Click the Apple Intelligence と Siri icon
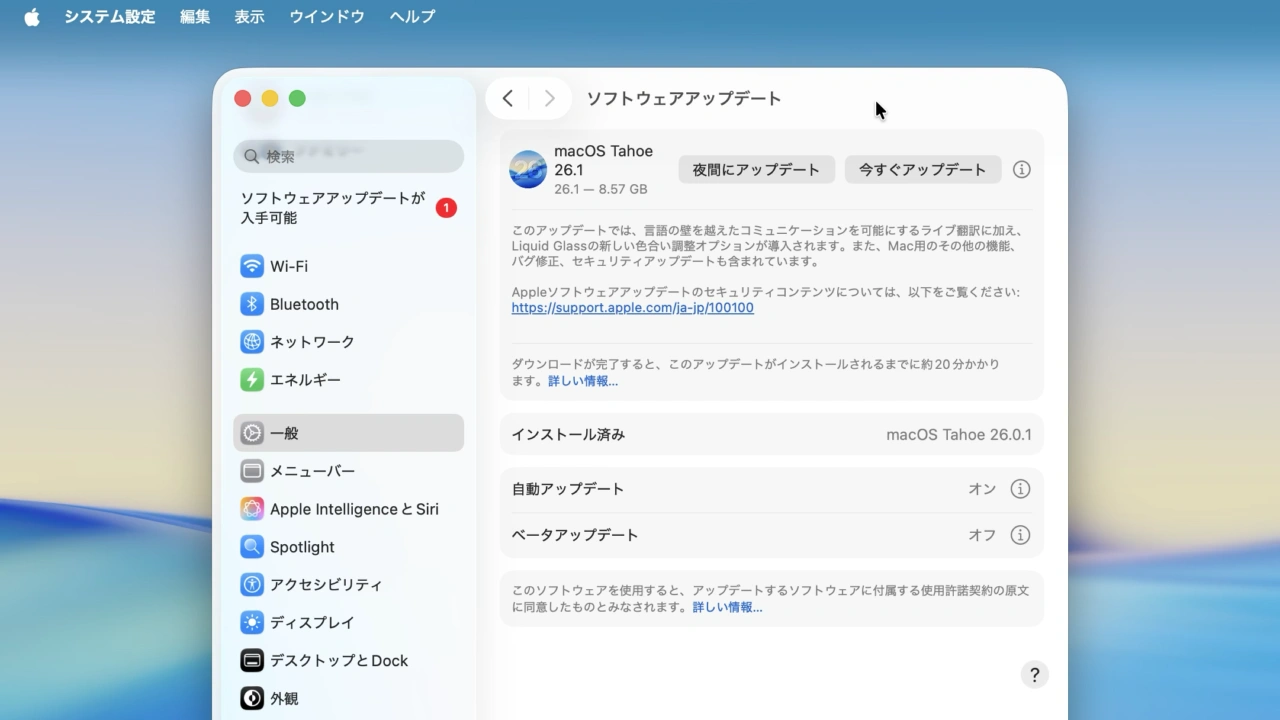This screenshot has height=720, width=1280. (251, 509)
